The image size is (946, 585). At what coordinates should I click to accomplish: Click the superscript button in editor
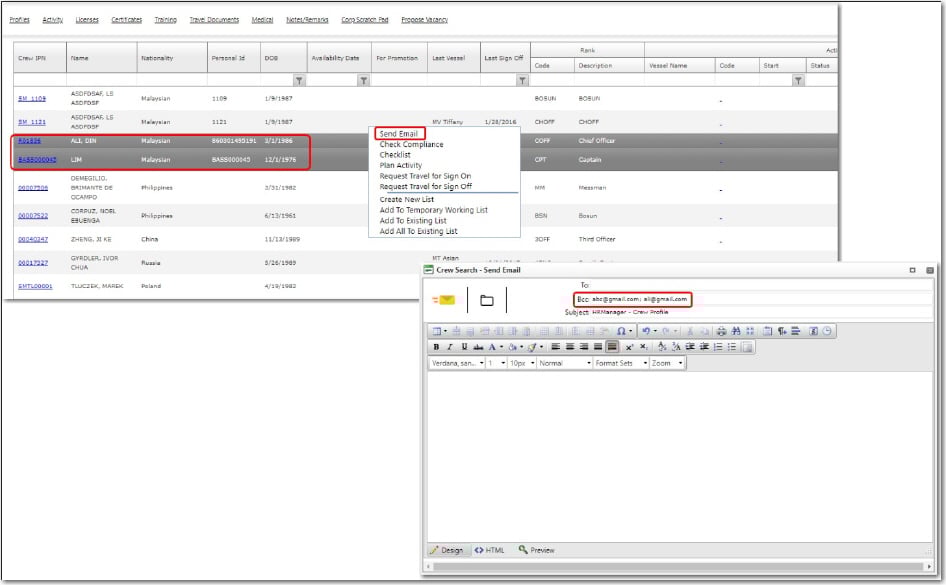pos(630,346)
